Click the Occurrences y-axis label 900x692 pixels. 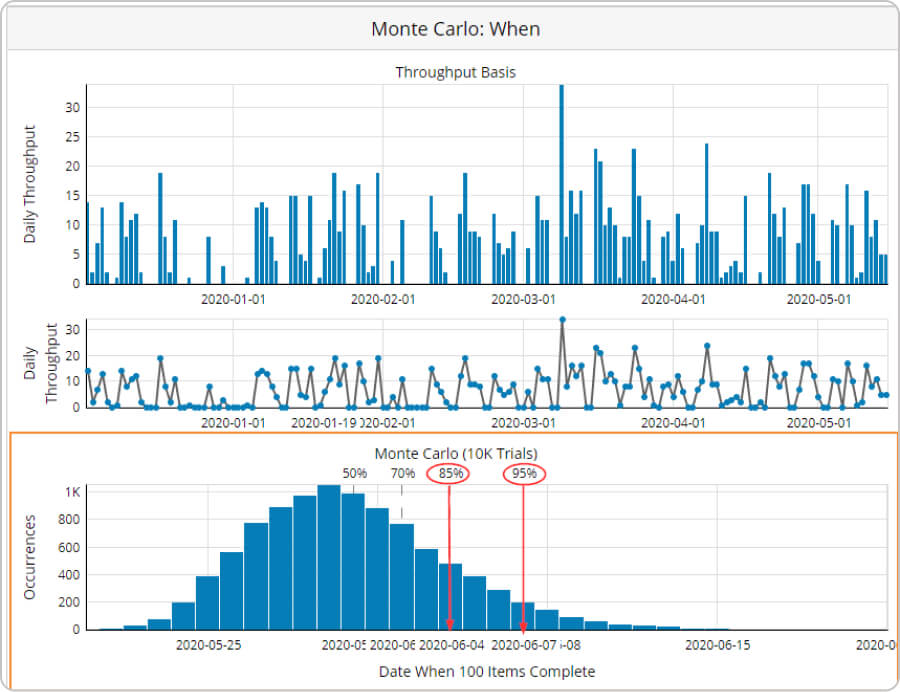click(x=30, y=557)
